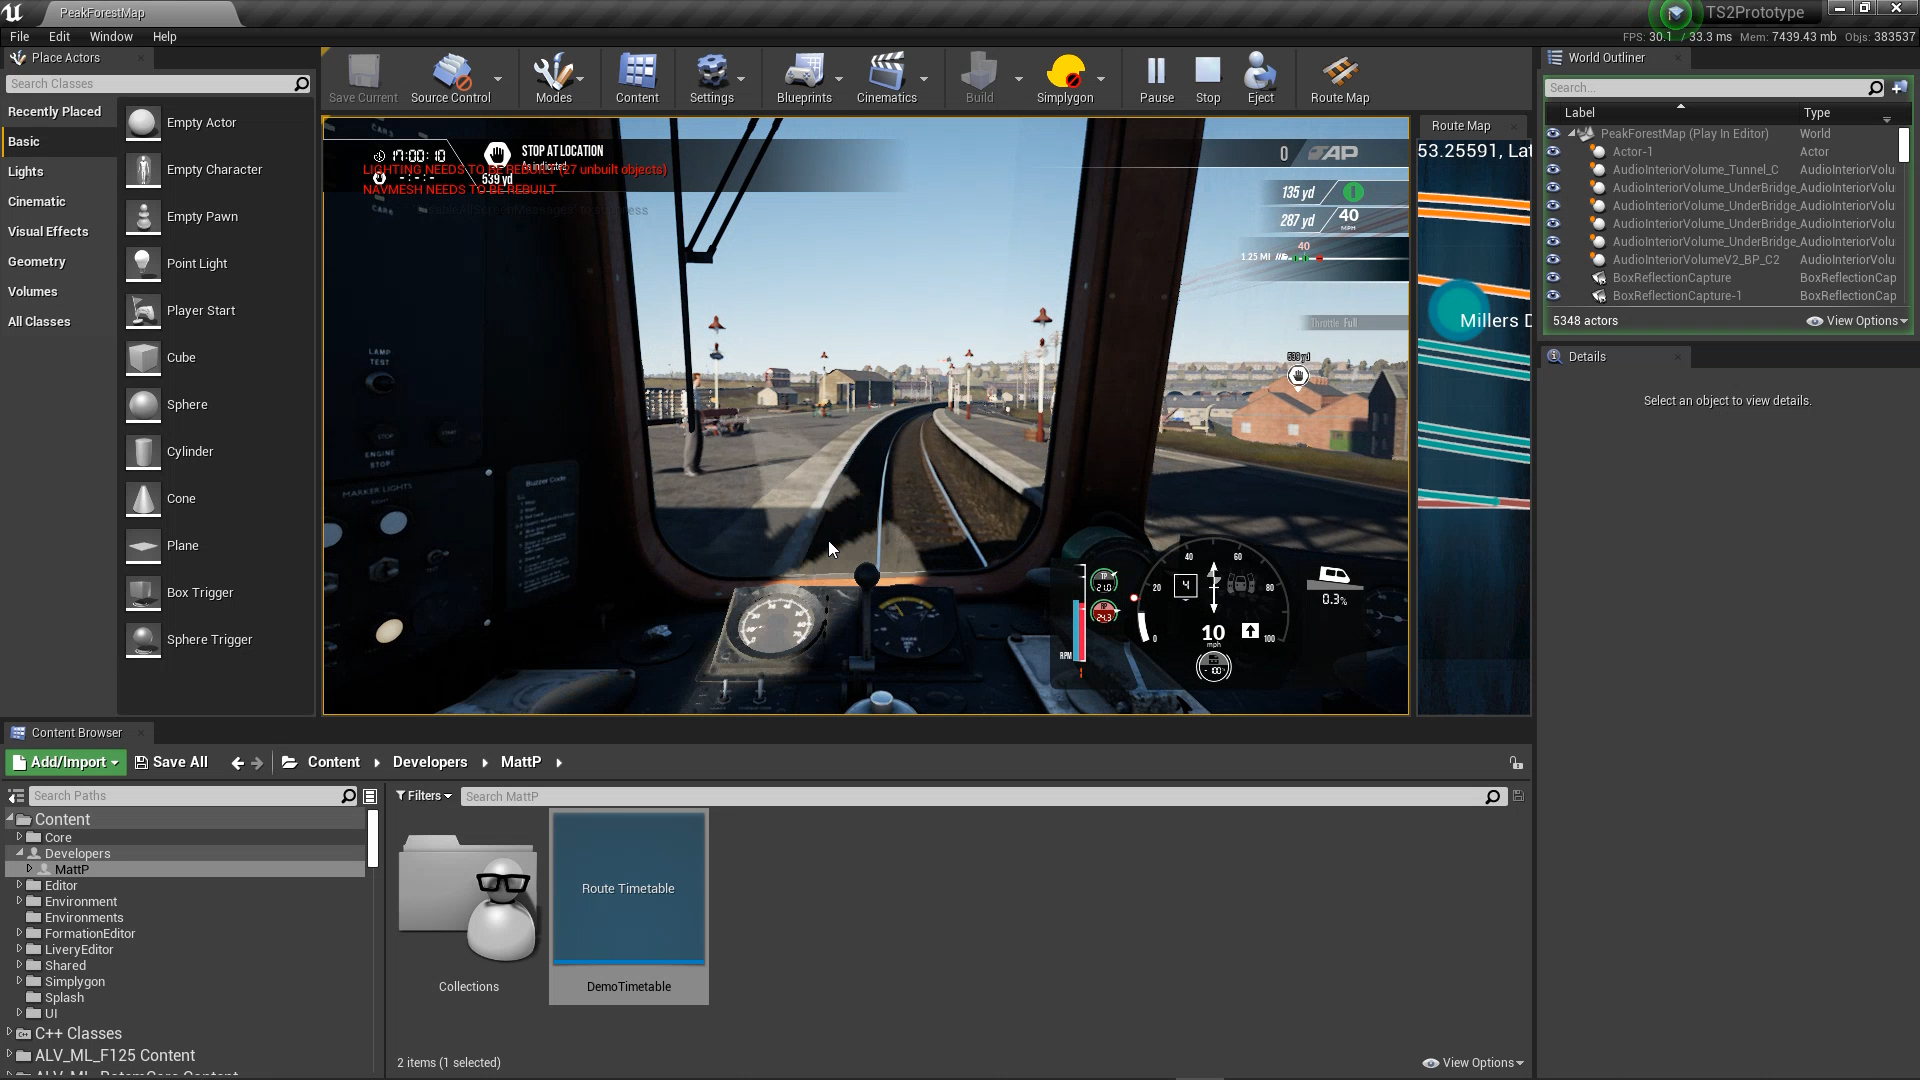Toggle visibility of the AudioInteriorVolume_Tunnel_C actor
The width and height of the screenshot is (1920, 1080).
coord(1553,170)
